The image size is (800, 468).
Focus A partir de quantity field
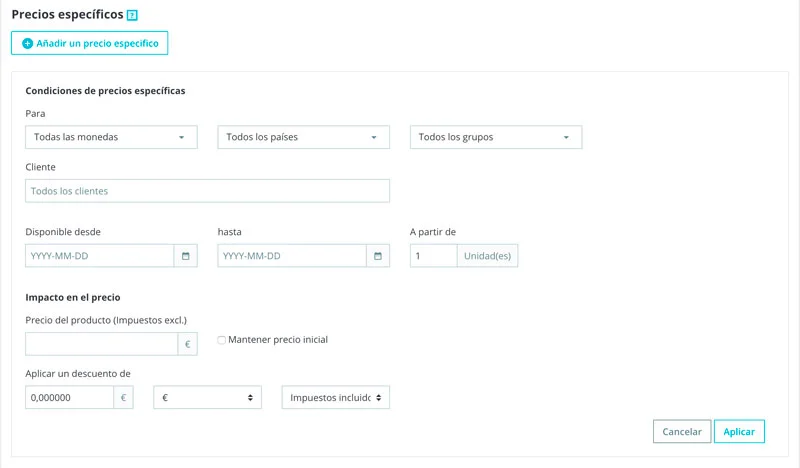point(433,256)
